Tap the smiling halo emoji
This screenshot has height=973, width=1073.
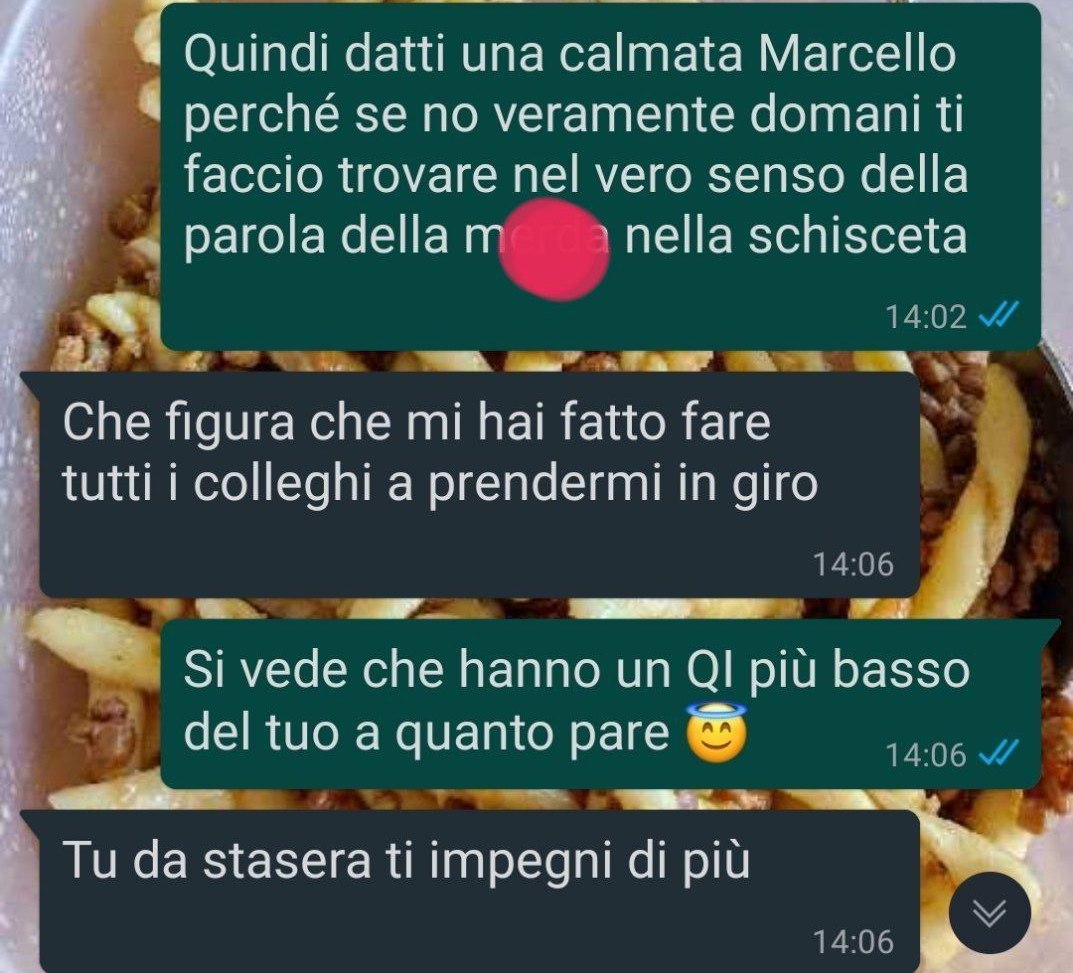pos(716,734)
